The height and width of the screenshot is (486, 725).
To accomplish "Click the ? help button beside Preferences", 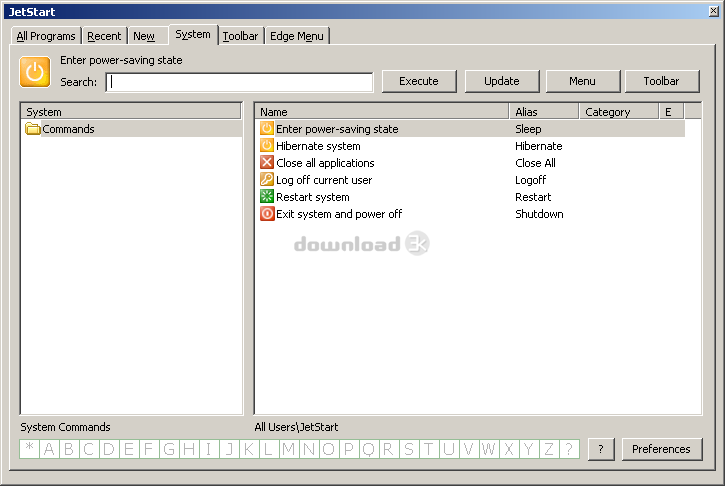I will (601, 449).
